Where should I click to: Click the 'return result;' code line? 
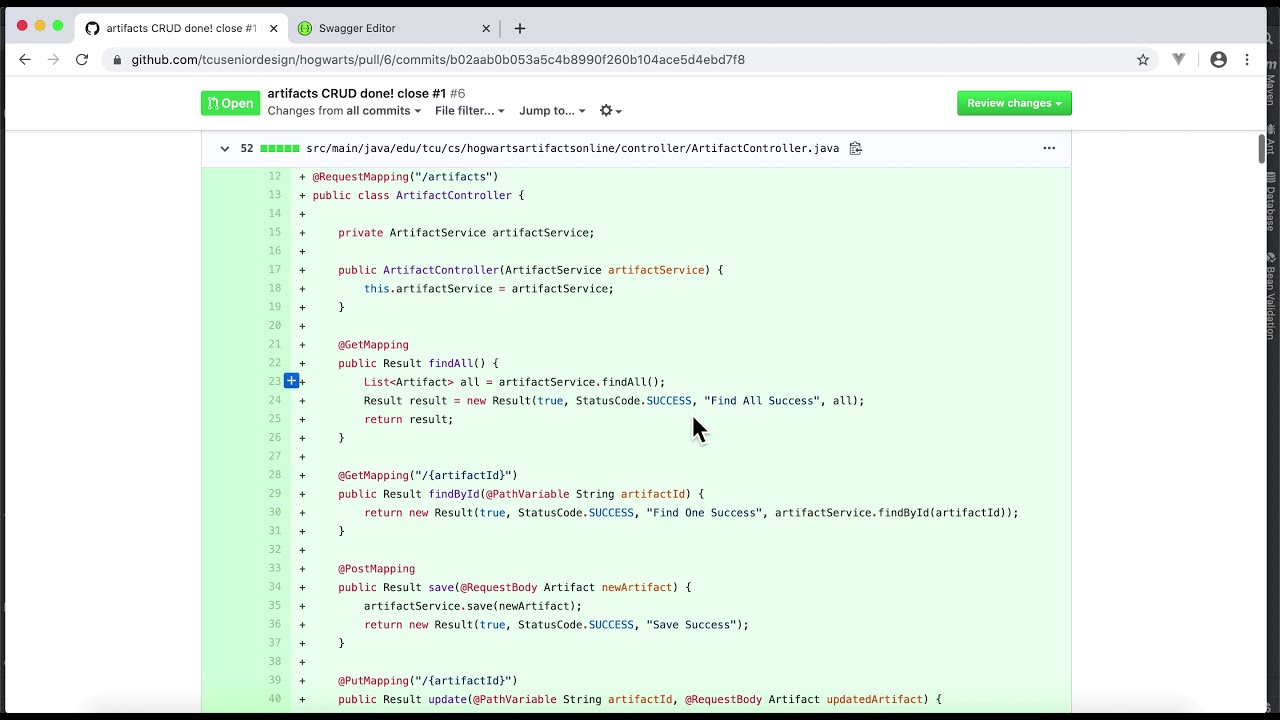(x=408, y=419)
